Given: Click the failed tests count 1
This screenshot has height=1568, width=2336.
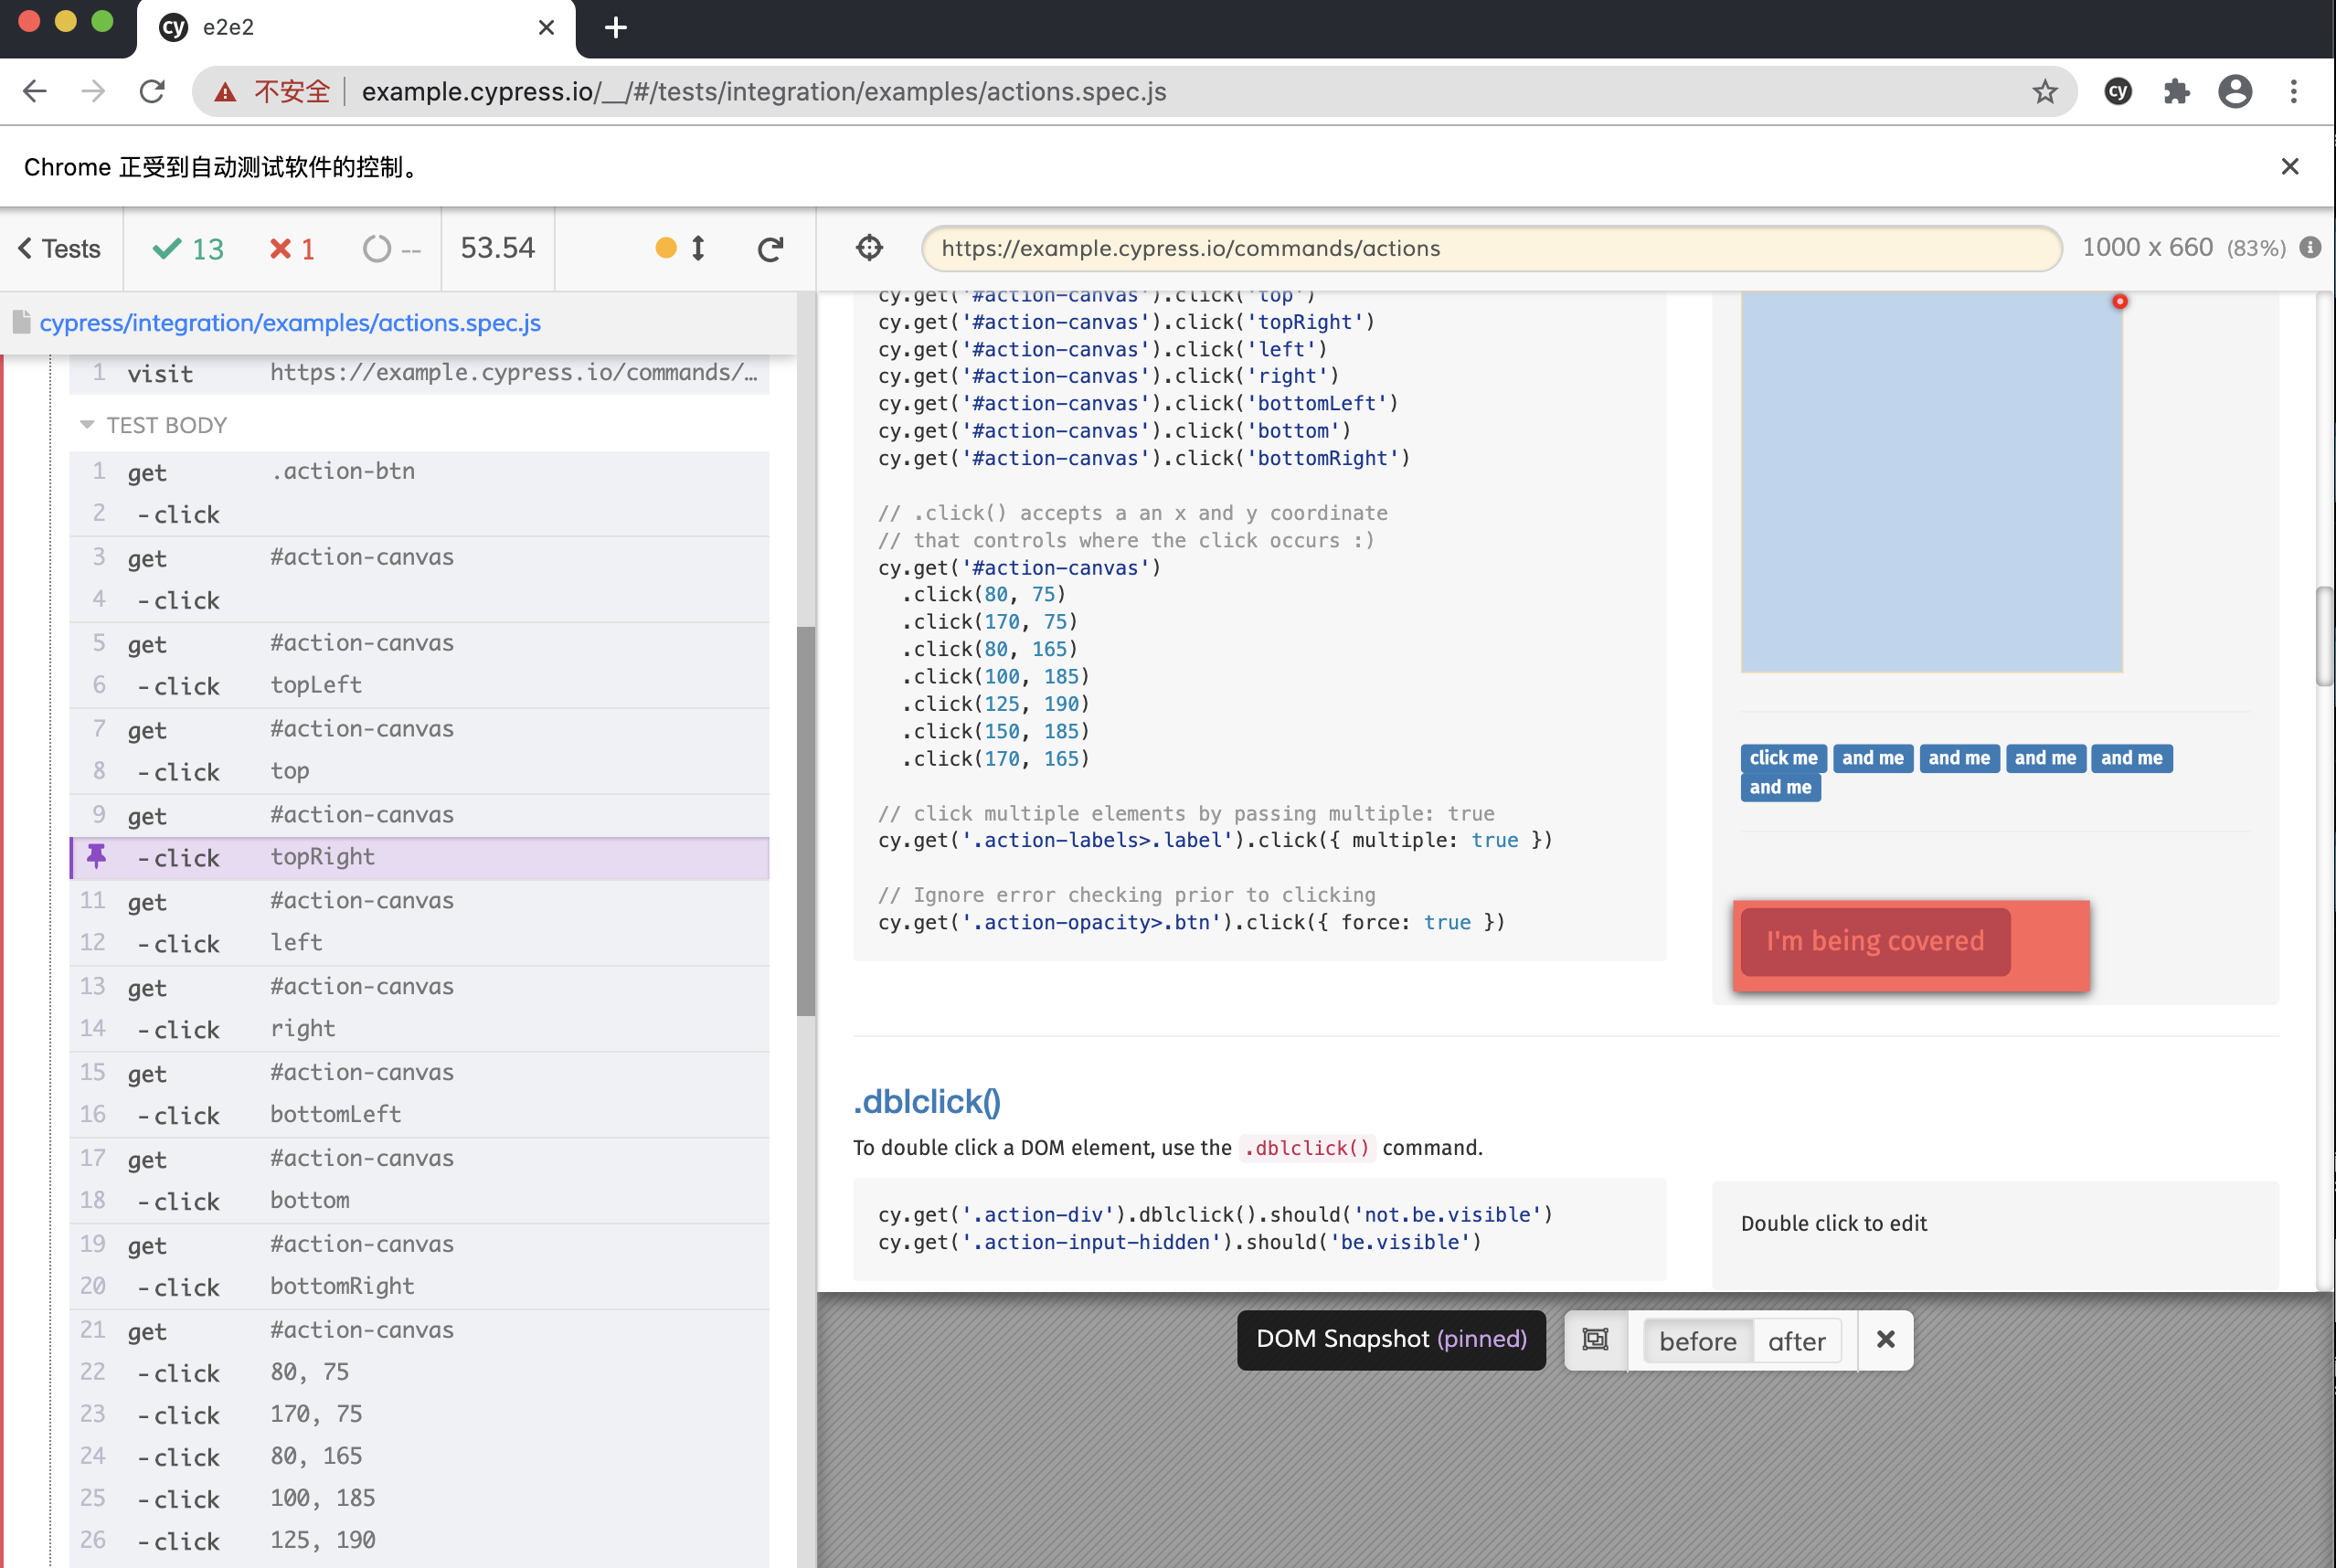Looking at the screenshot, I should (x=293, y=249).
